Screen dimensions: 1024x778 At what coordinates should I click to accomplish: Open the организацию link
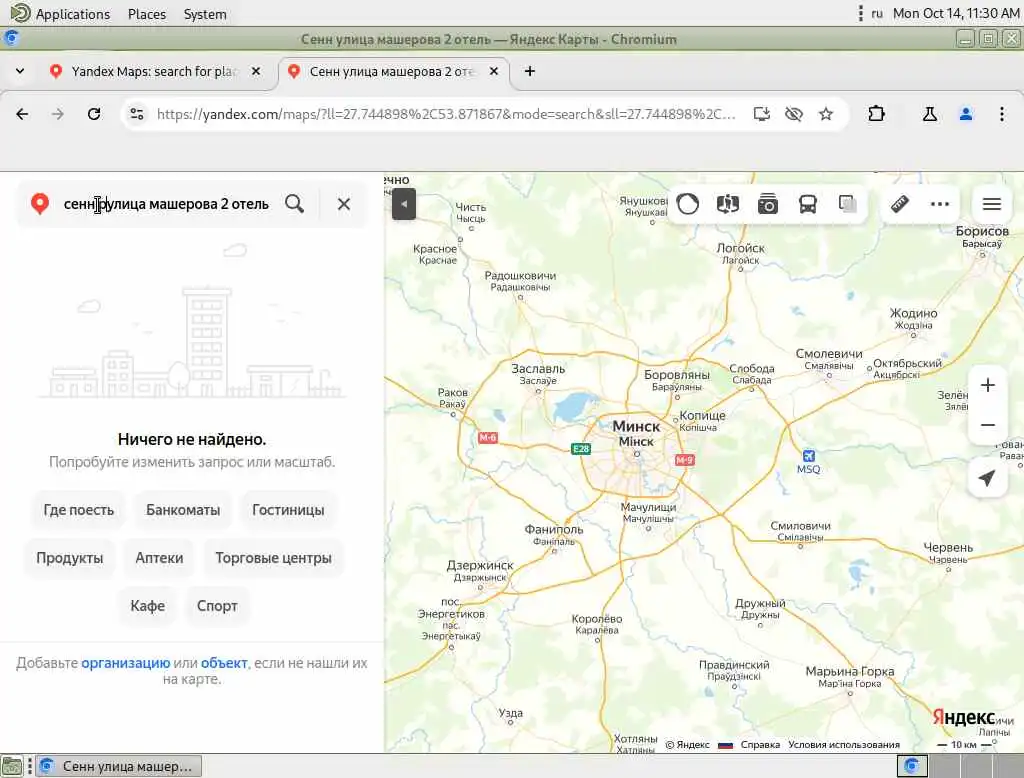pyautogui.click(x=125, y=662)
